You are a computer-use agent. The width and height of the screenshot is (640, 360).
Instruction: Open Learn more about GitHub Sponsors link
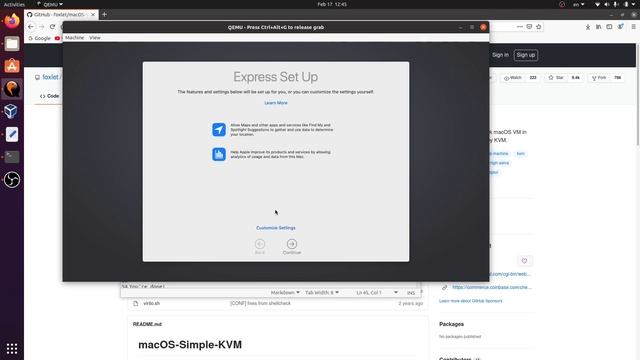point(471,301)
